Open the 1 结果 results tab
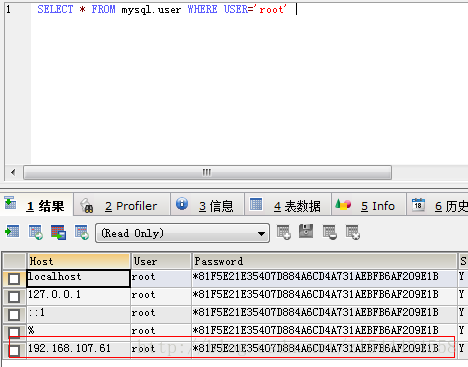468x367 pixels. click(x=37, y=205)
